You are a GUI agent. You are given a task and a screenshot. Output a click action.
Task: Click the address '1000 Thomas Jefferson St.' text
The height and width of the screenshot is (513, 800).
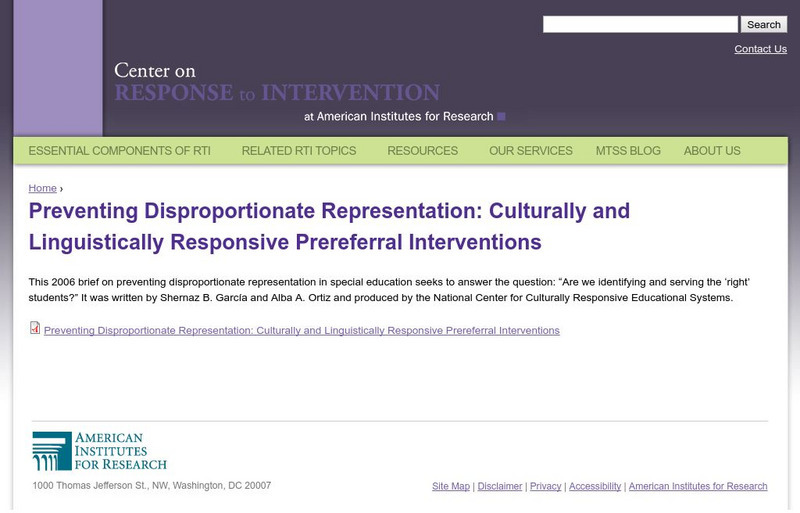click(x=152, y=485)
